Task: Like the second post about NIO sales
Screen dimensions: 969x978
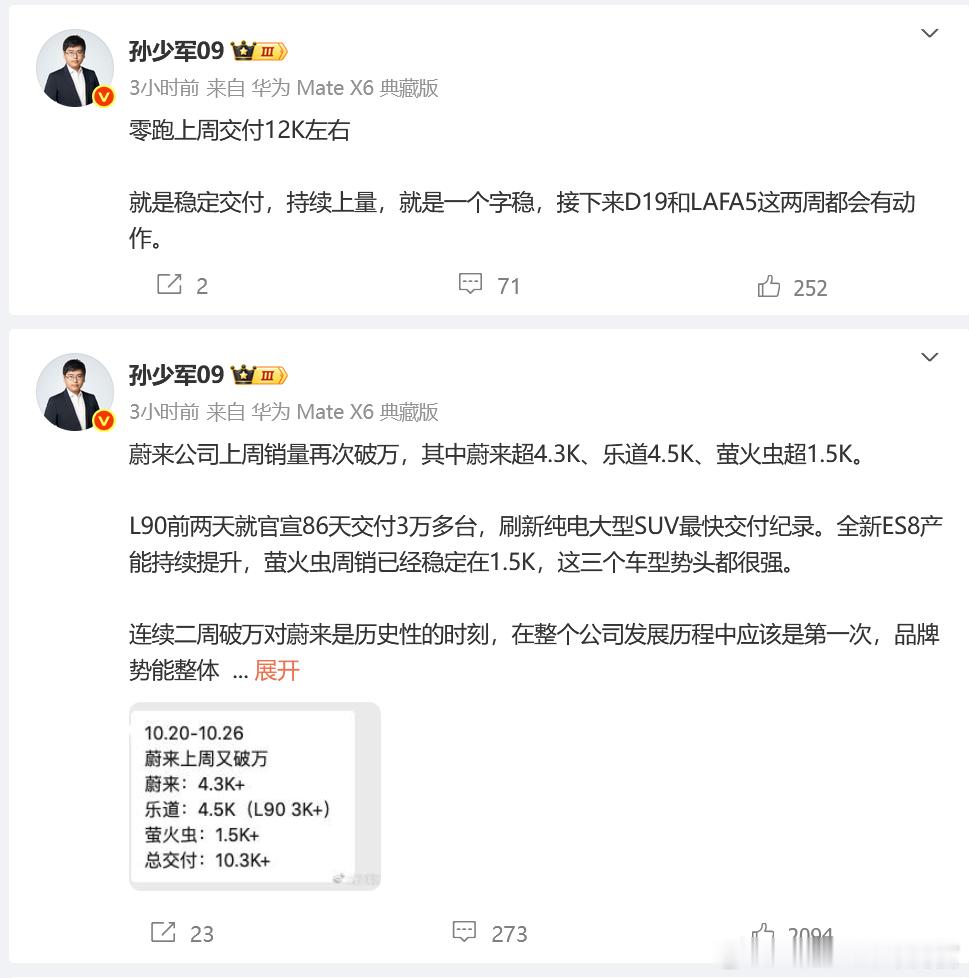Action: pyautogui.click(x=763, y=934)
